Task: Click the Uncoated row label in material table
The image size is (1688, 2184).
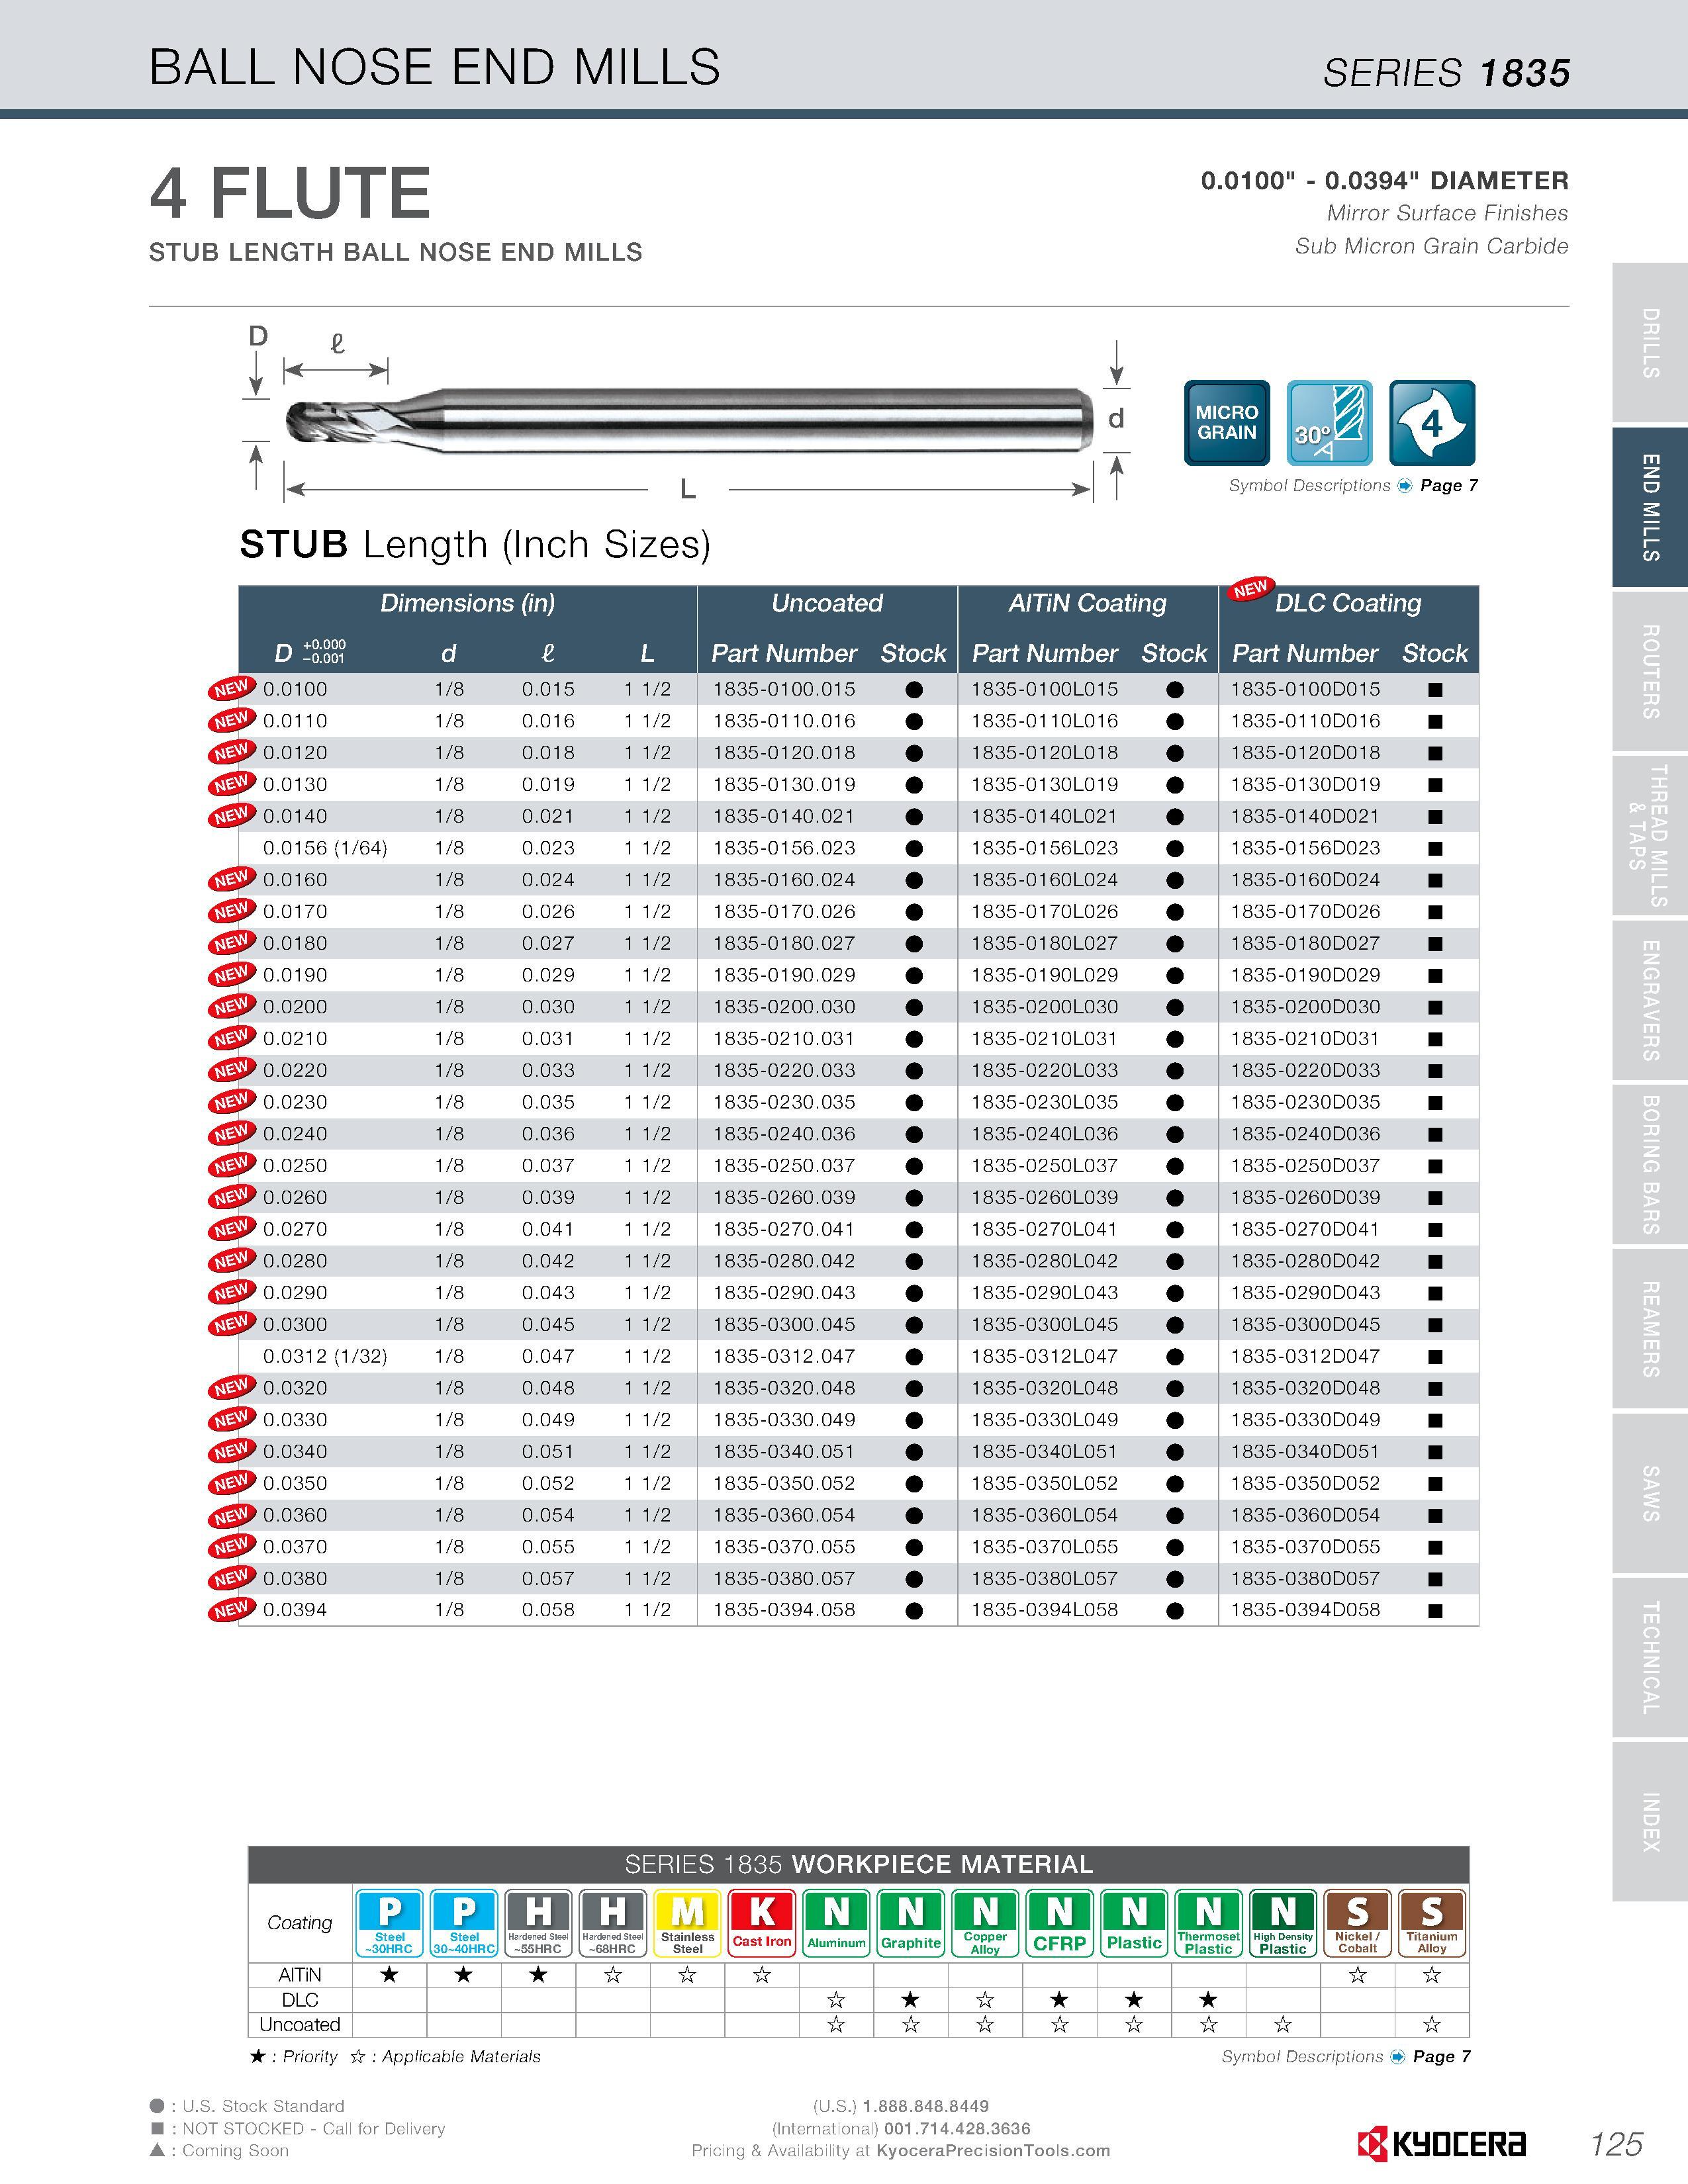Action: click(300, 2025)
